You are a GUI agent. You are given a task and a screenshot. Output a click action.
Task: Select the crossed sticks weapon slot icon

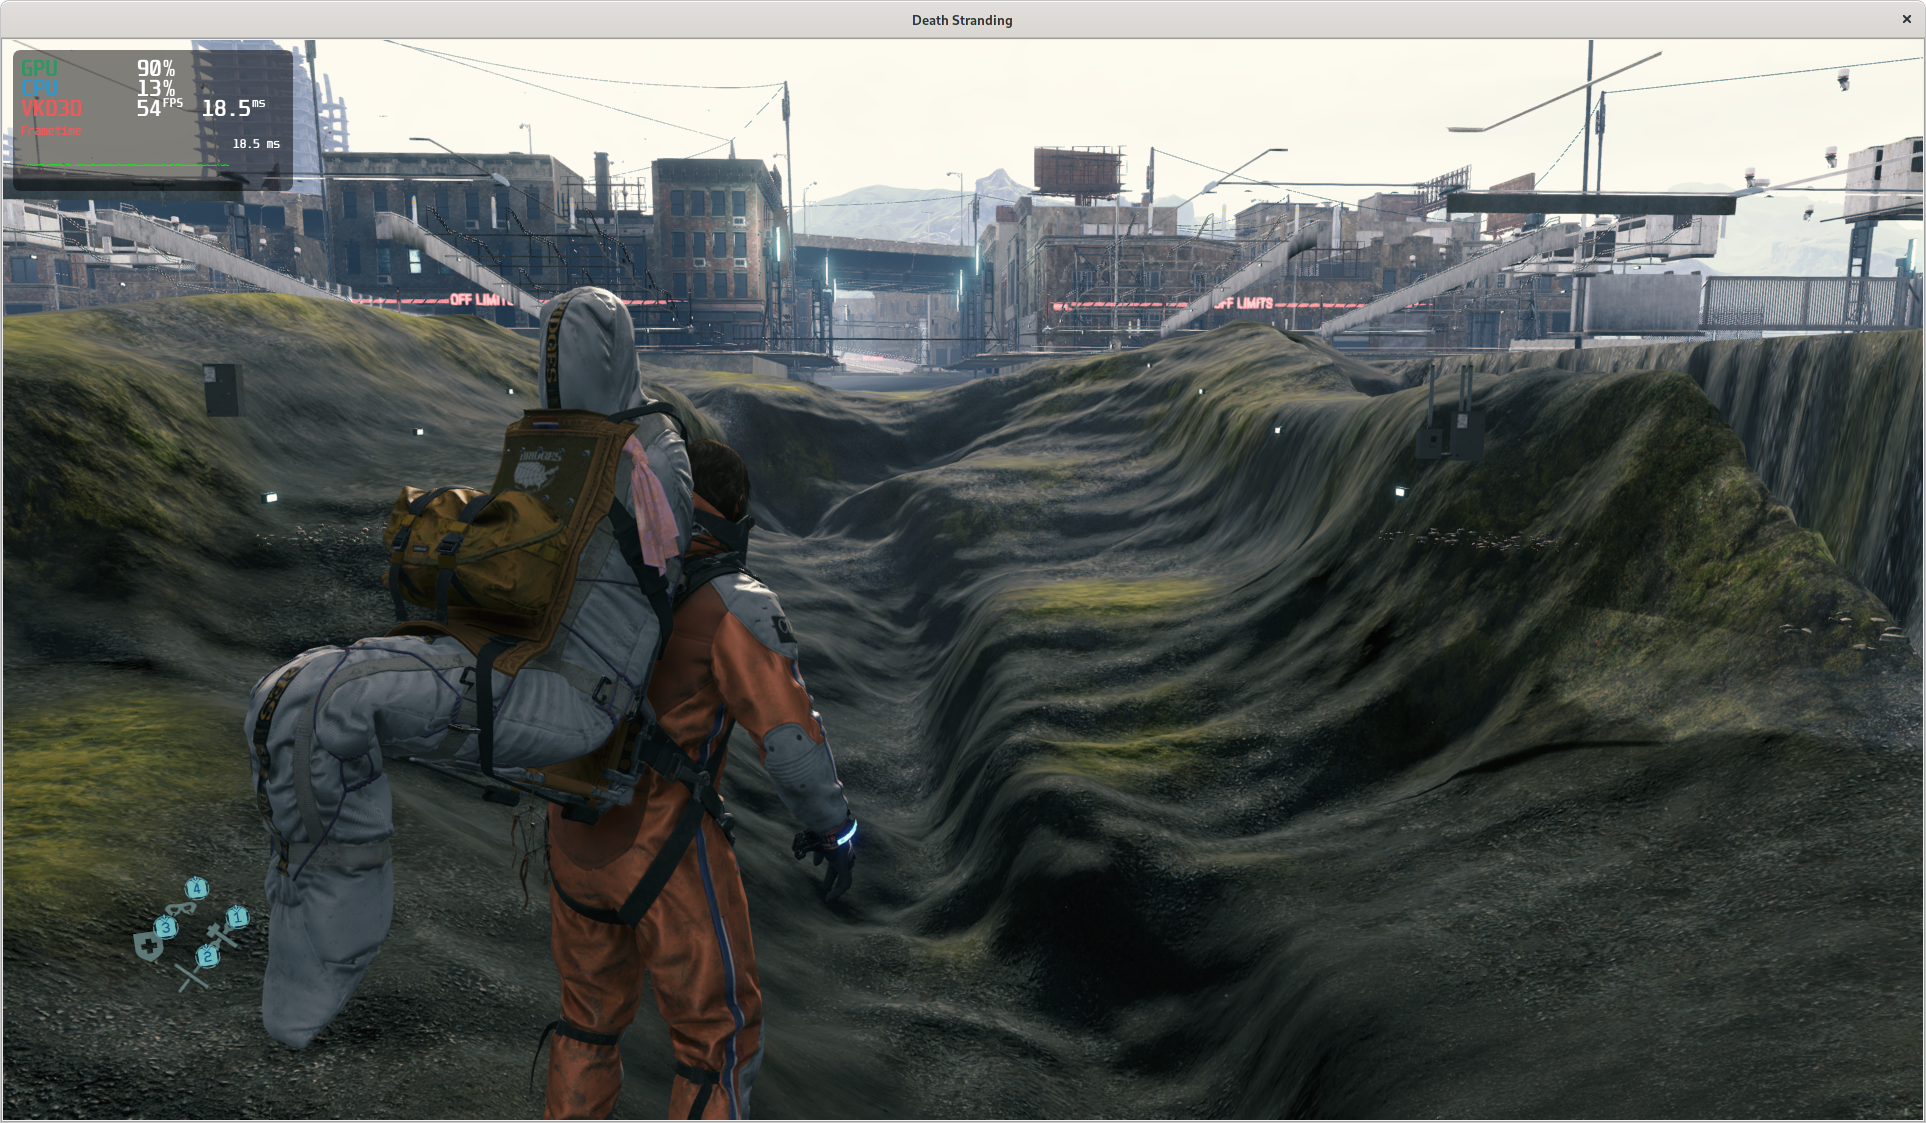coord(191,977)
